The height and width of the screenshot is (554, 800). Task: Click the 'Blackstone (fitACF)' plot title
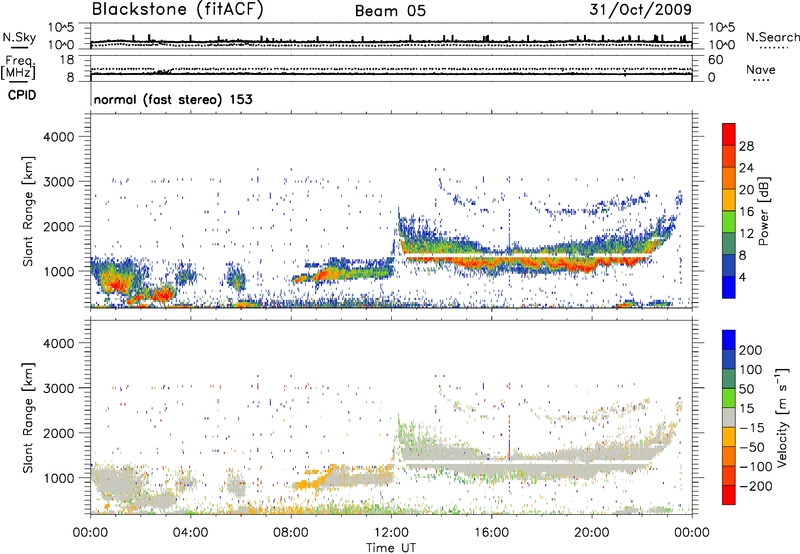(178, 10)
